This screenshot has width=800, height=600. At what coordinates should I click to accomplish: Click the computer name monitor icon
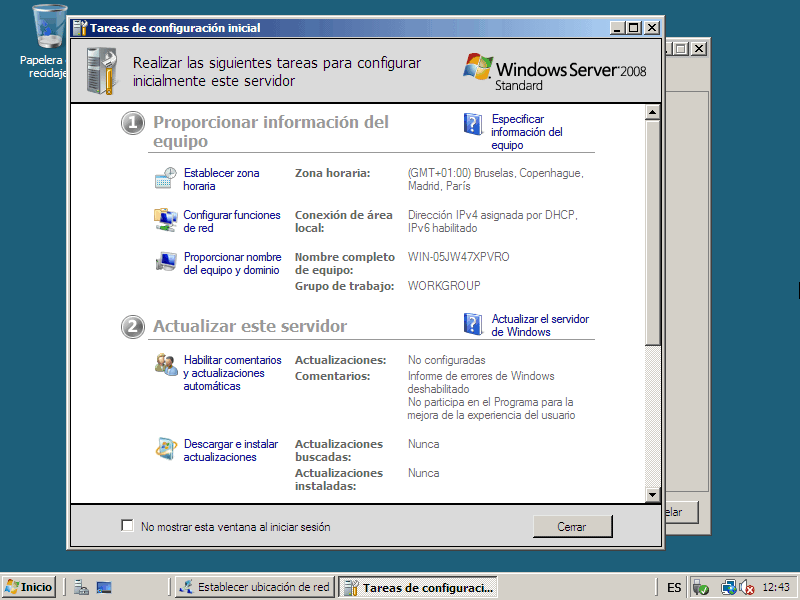(x=166, y=262)
